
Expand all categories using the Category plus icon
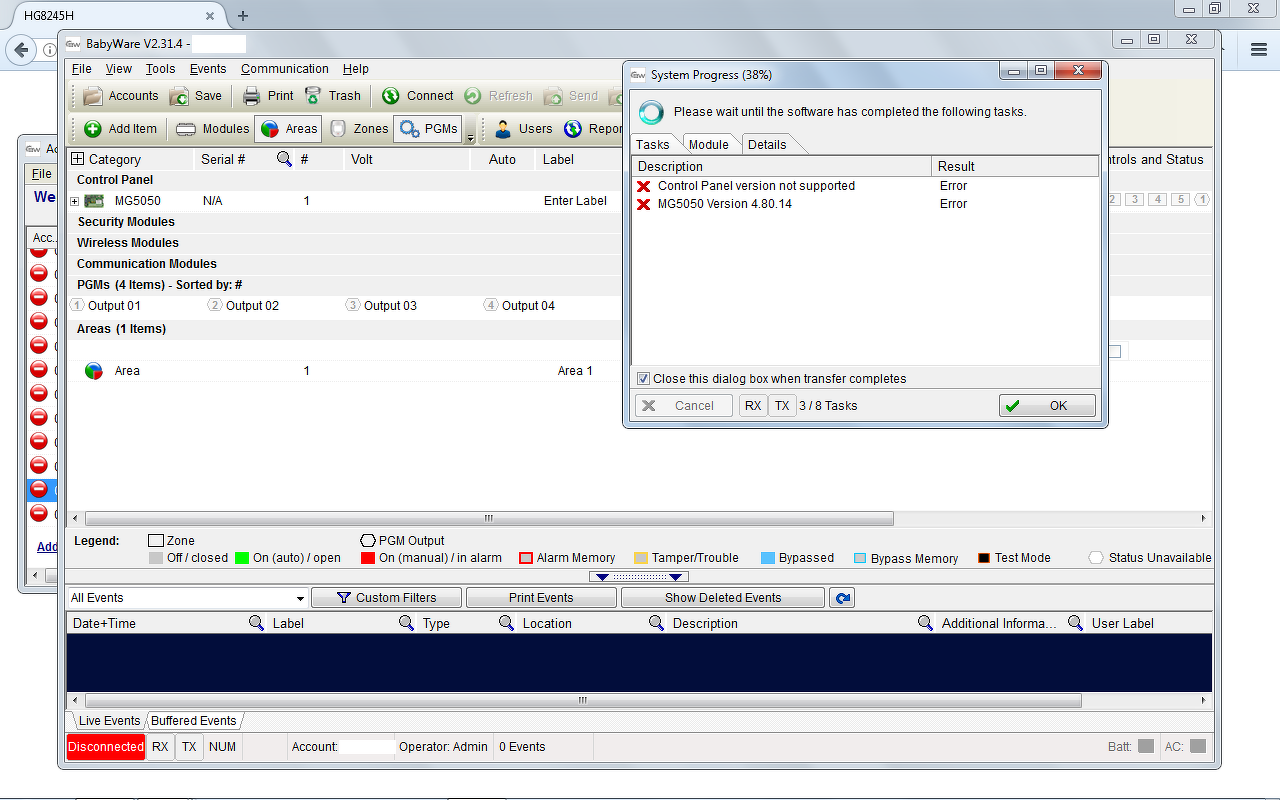(77, 159)
